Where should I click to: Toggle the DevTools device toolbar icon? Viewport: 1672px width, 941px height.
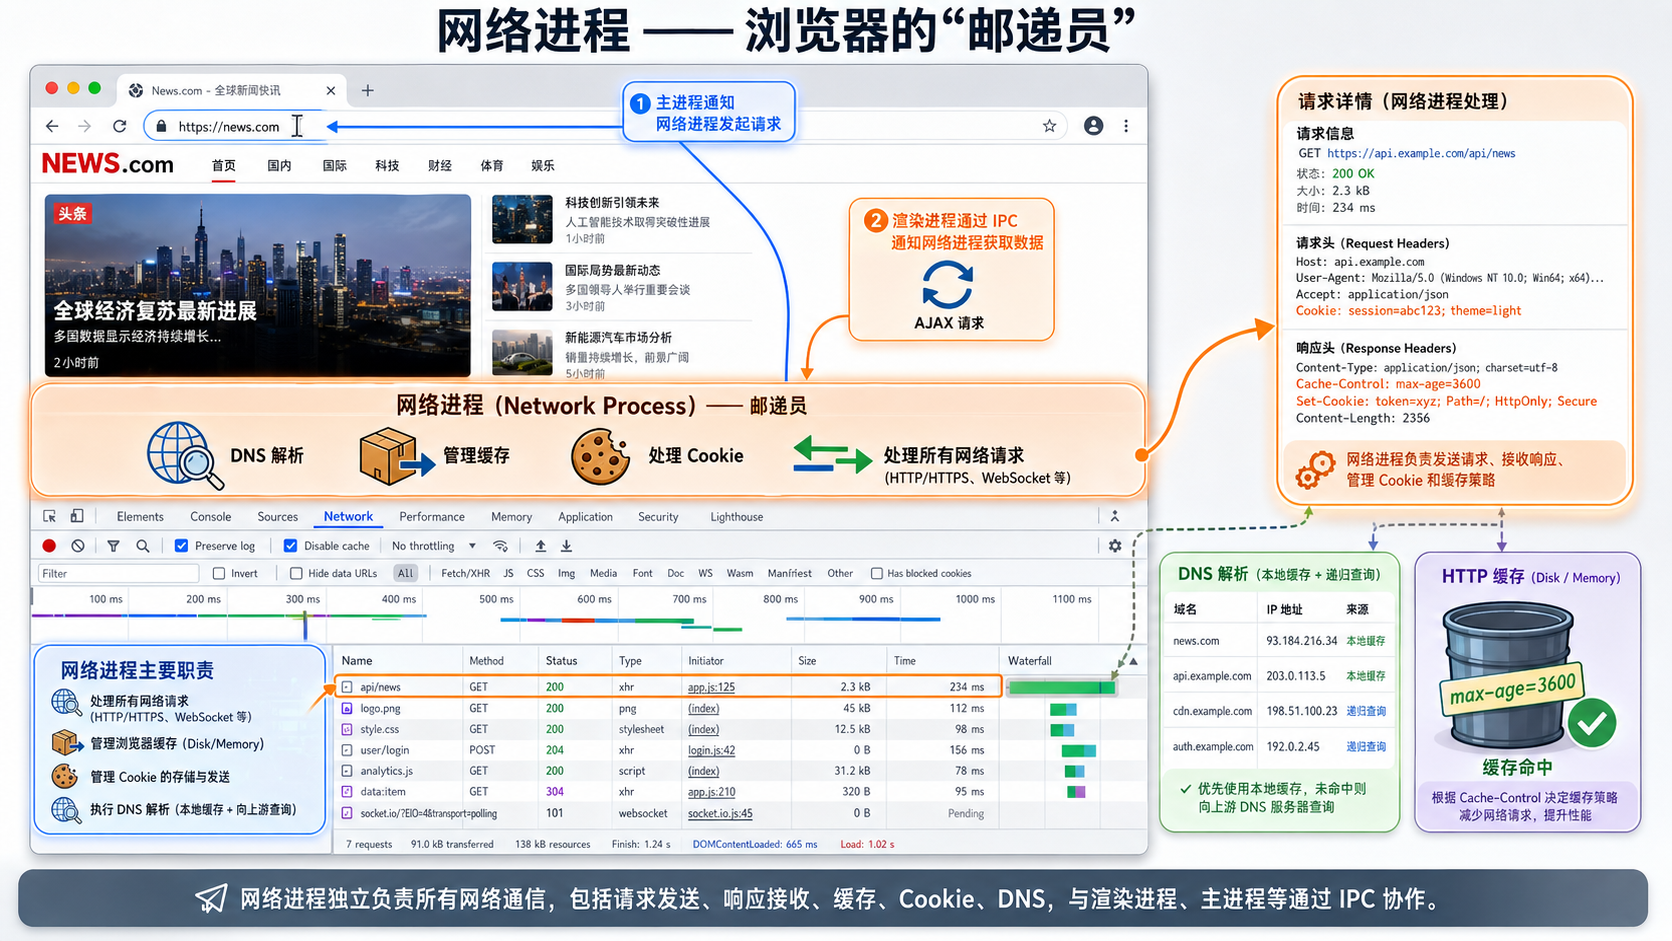pos(77,516)
